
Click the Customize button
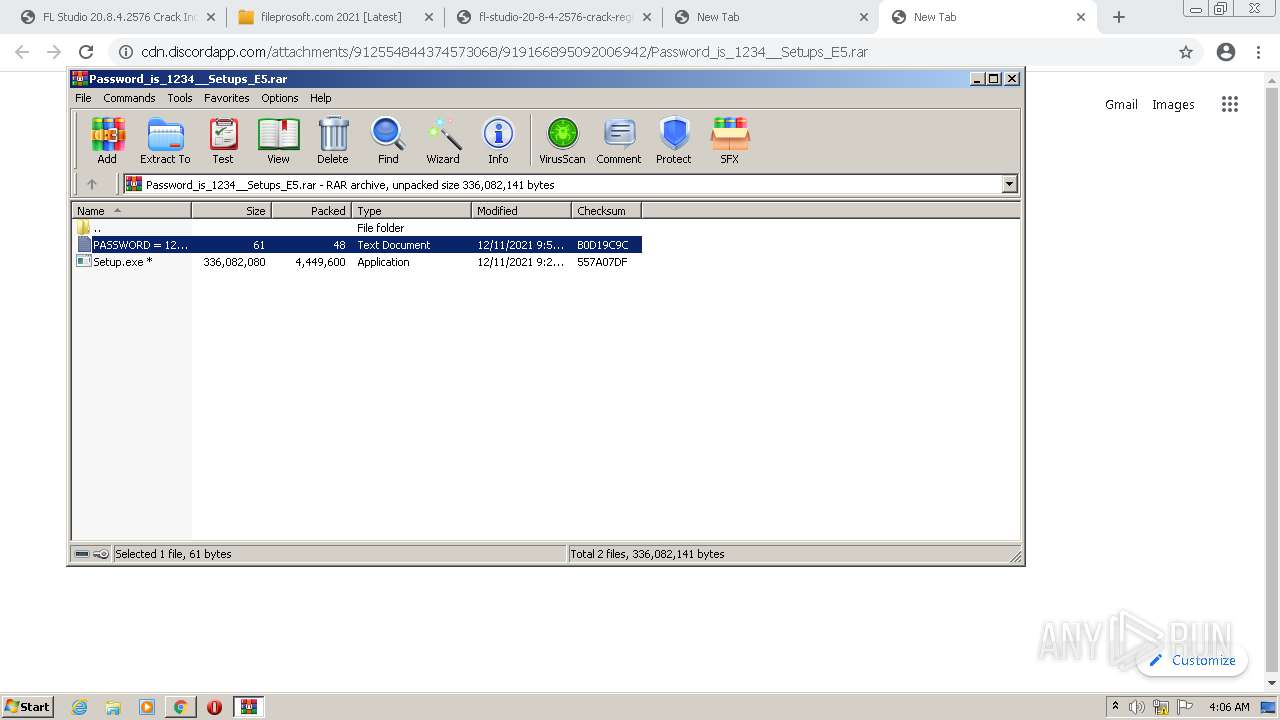click(1192, 660)
